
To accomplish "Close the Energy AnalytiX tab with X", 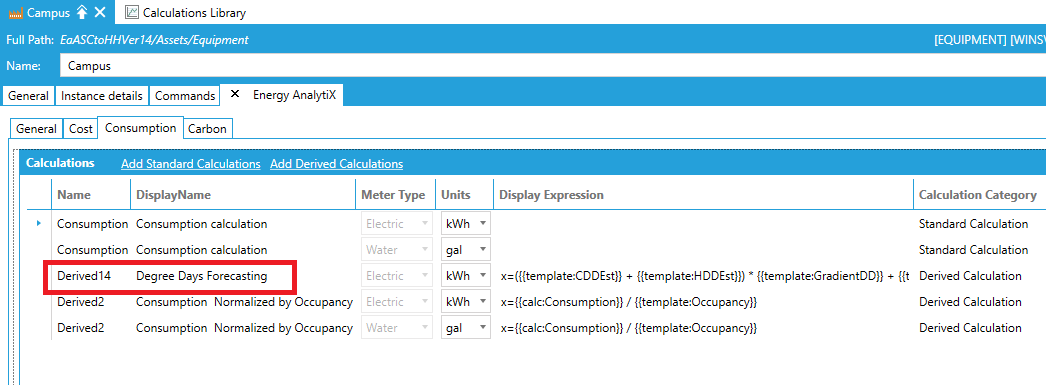I will pyautogui.click(x=234, y=95).
